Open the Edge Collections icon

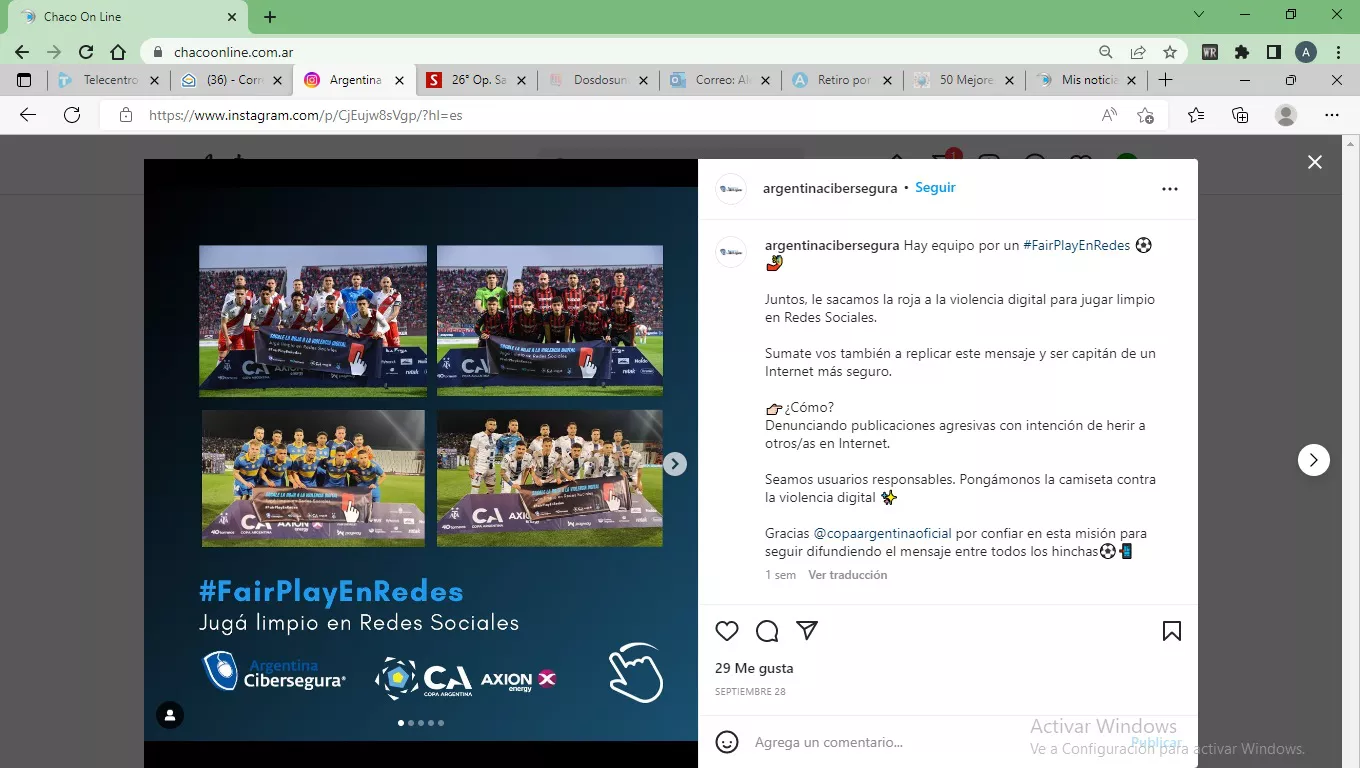click(1240, 115)
